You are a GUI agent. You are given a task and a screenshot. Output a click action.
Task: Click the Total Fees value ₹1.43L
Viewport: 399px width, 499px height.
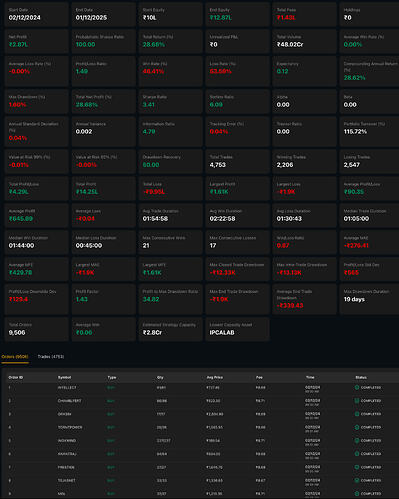coord(286,18)
